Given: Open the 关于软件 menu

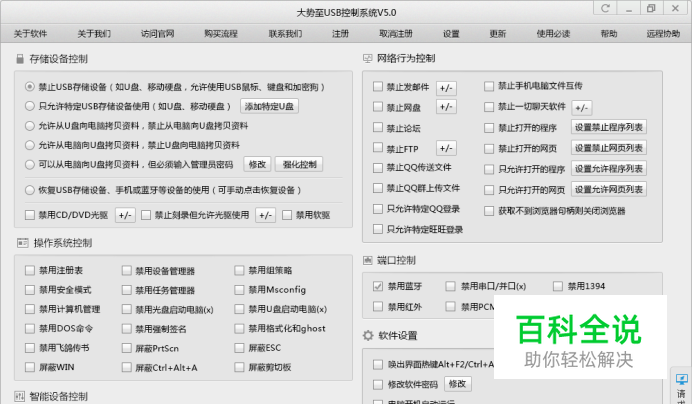Looking at the screenshot, I should point(30,34).
